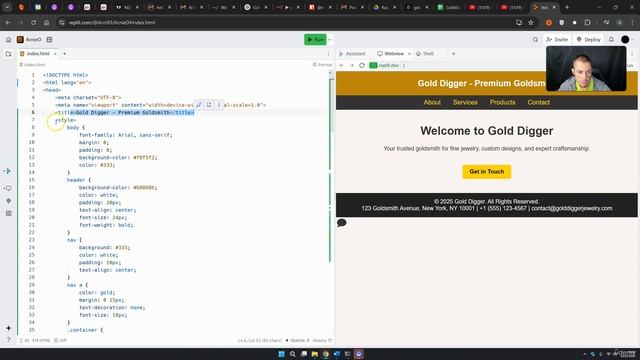Viewport: 640px width, 360px height.
Task: Add a new tab in editor pane
Action: pyautogui.click(x=64, y=54)
